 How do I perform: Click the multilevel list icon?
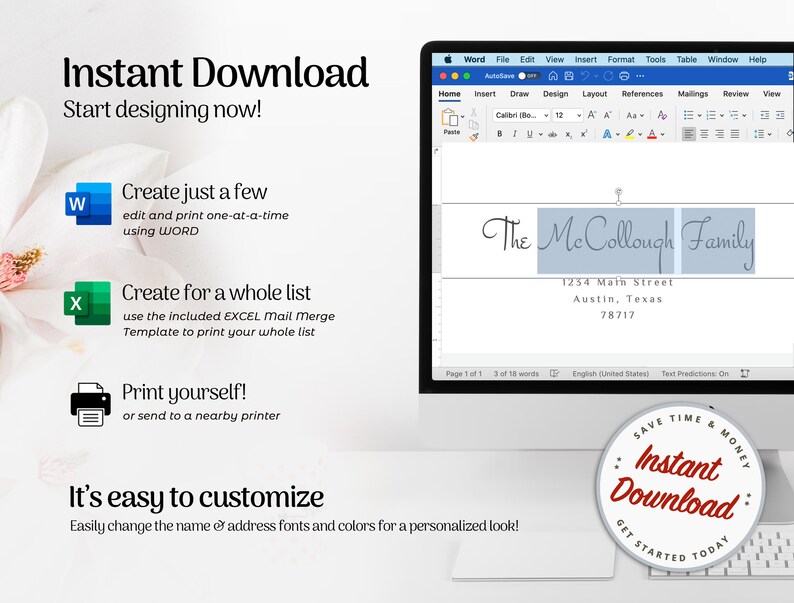(x=734, y=115)
